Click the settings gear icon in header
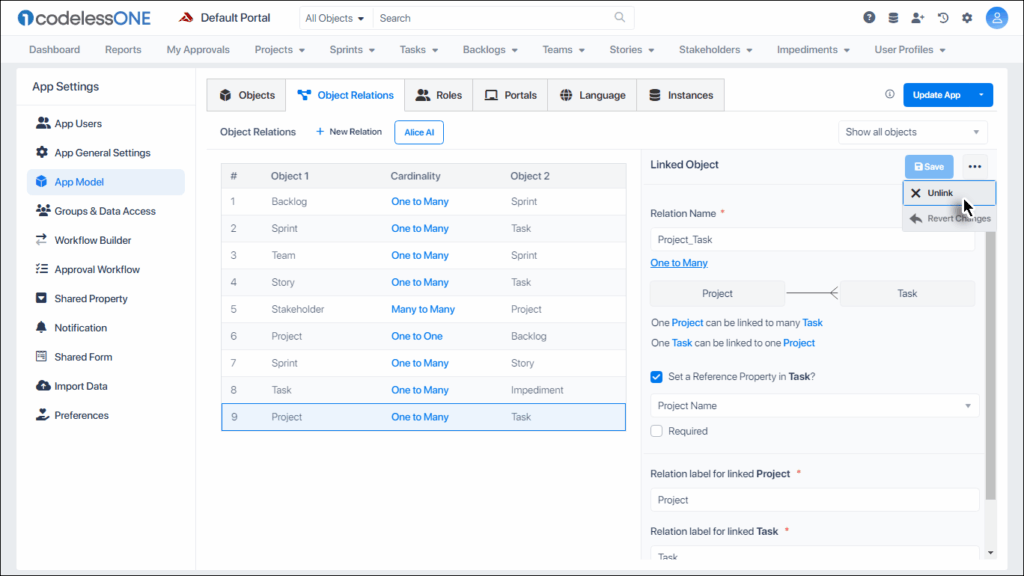1024x576 pixels. coord(967,18)
